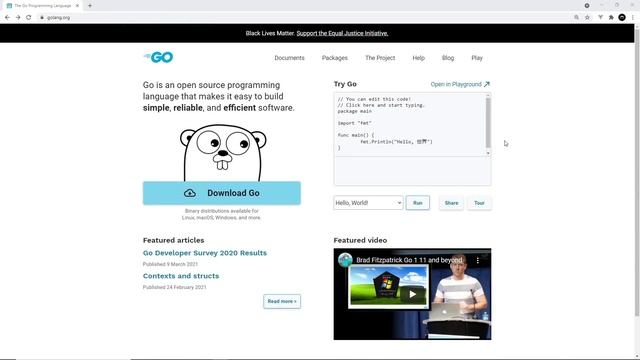This screenshot has width=640, height=360.
Task: Open the Chrome profile avatar
Action: coord(622,18)
